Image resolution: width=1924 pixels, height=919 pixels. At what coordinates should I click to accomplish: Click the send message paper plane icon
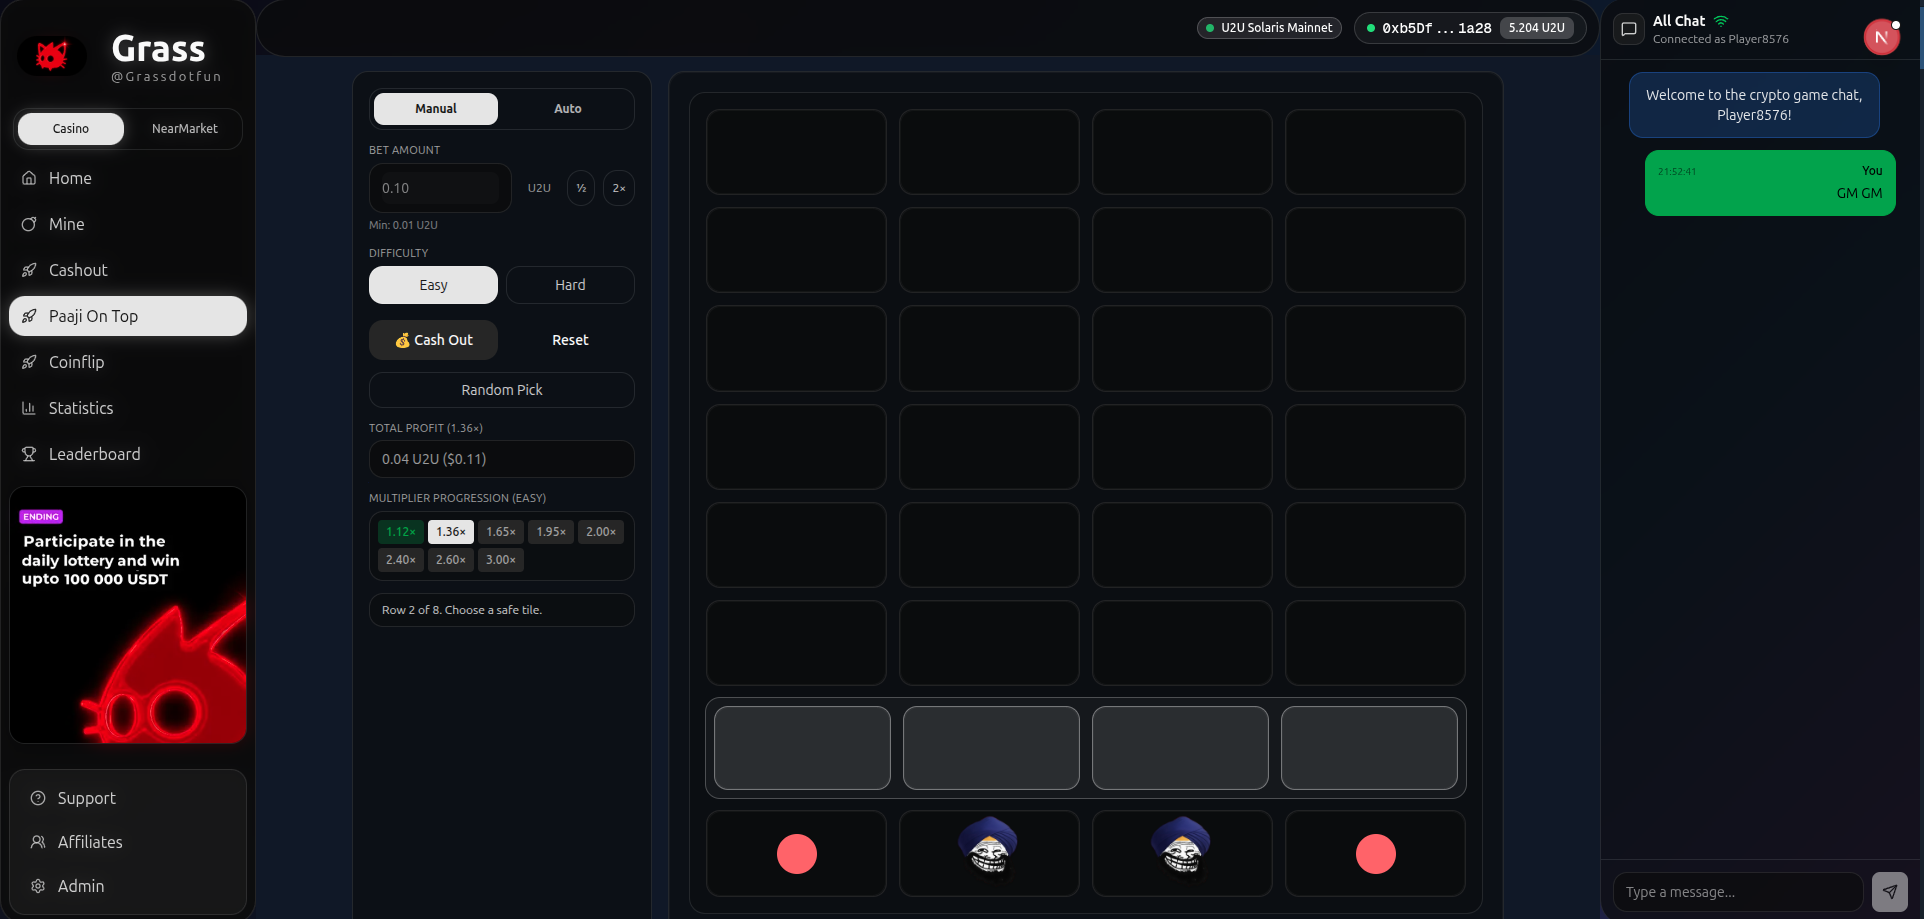[x=1889, y=891]
